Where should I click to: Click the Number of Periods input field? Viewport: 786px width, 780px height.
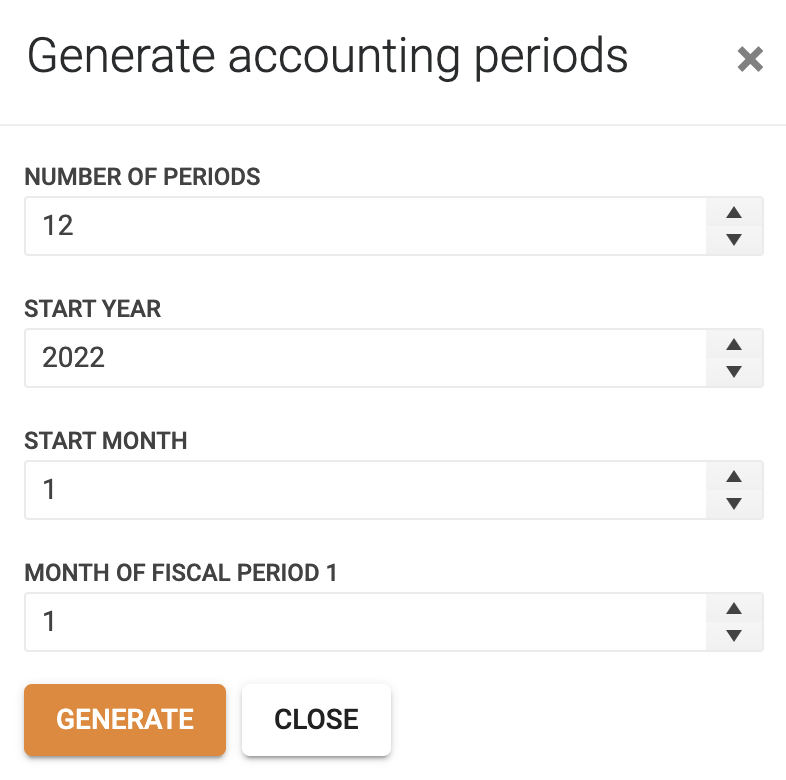(x=365, y=226)
